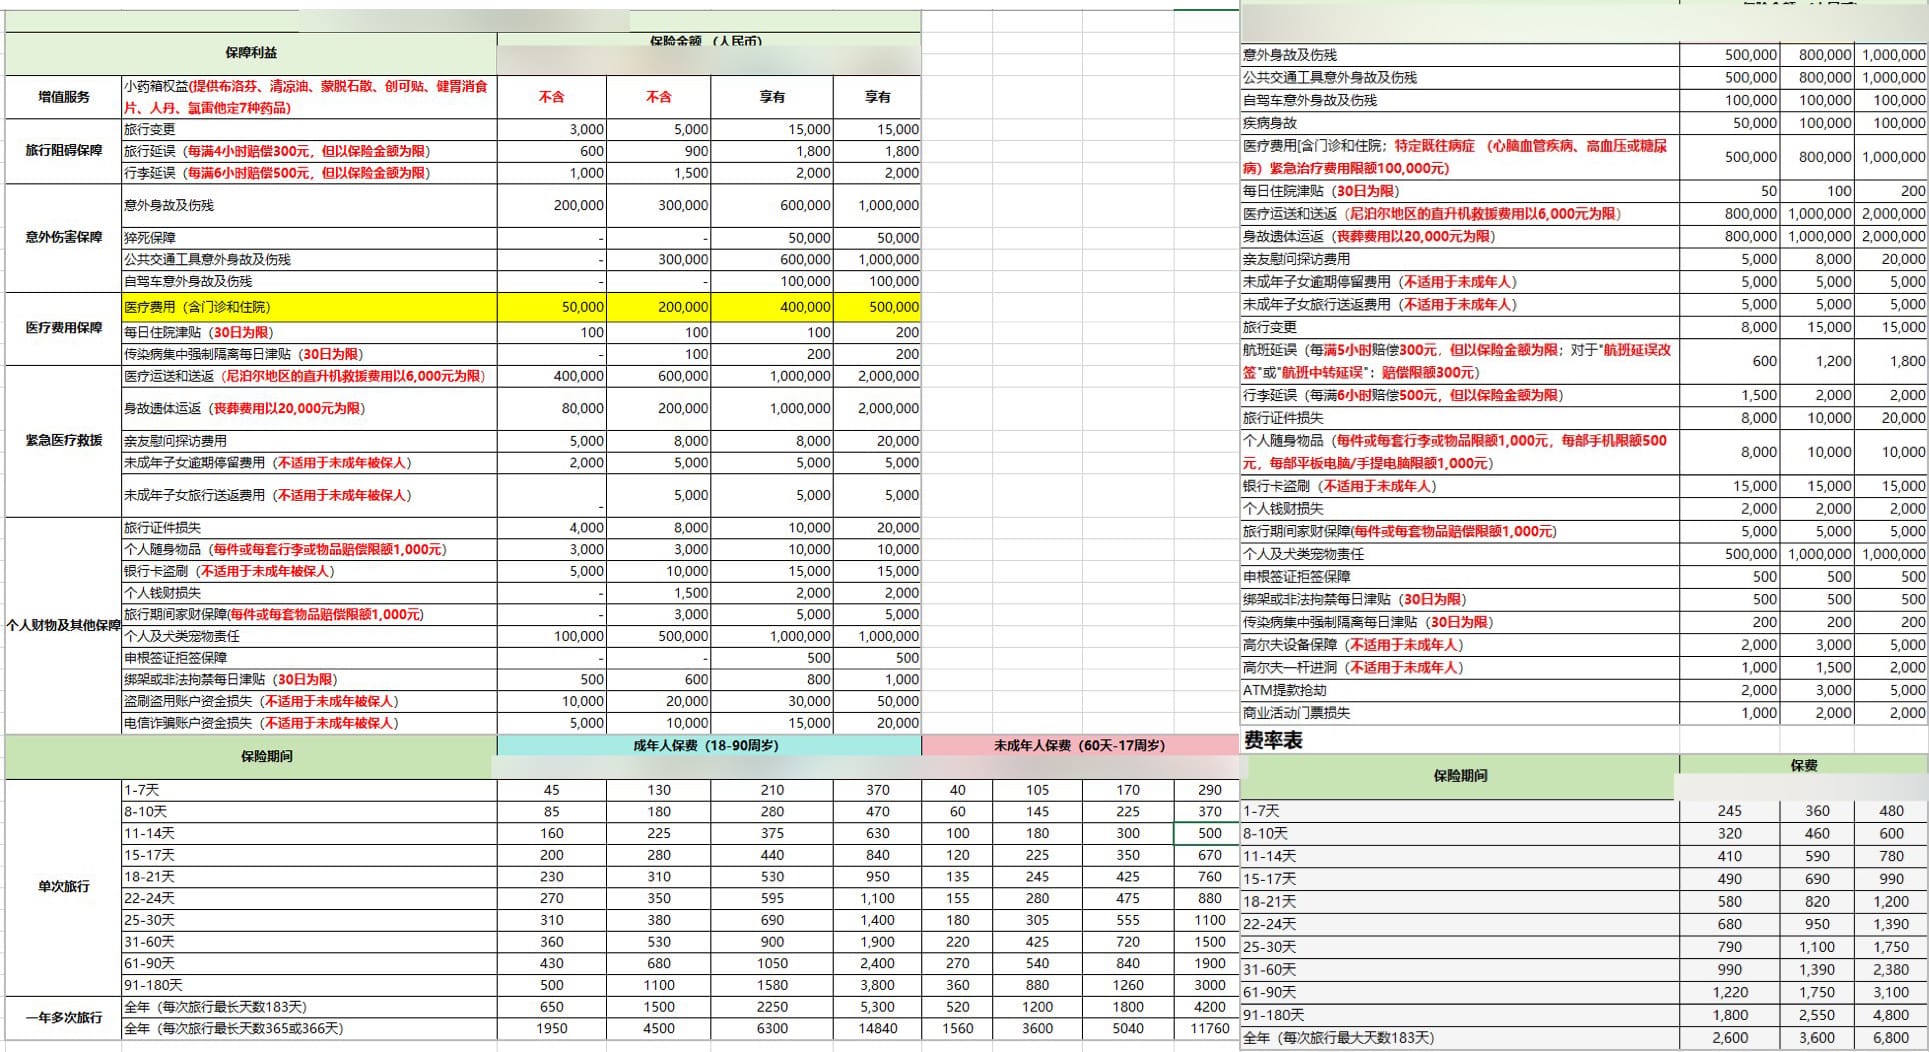This screenshot has width=1929, height=1052.
Task: Select the 一年多次旅行 cell
Action: click(x=63, y=1018)
